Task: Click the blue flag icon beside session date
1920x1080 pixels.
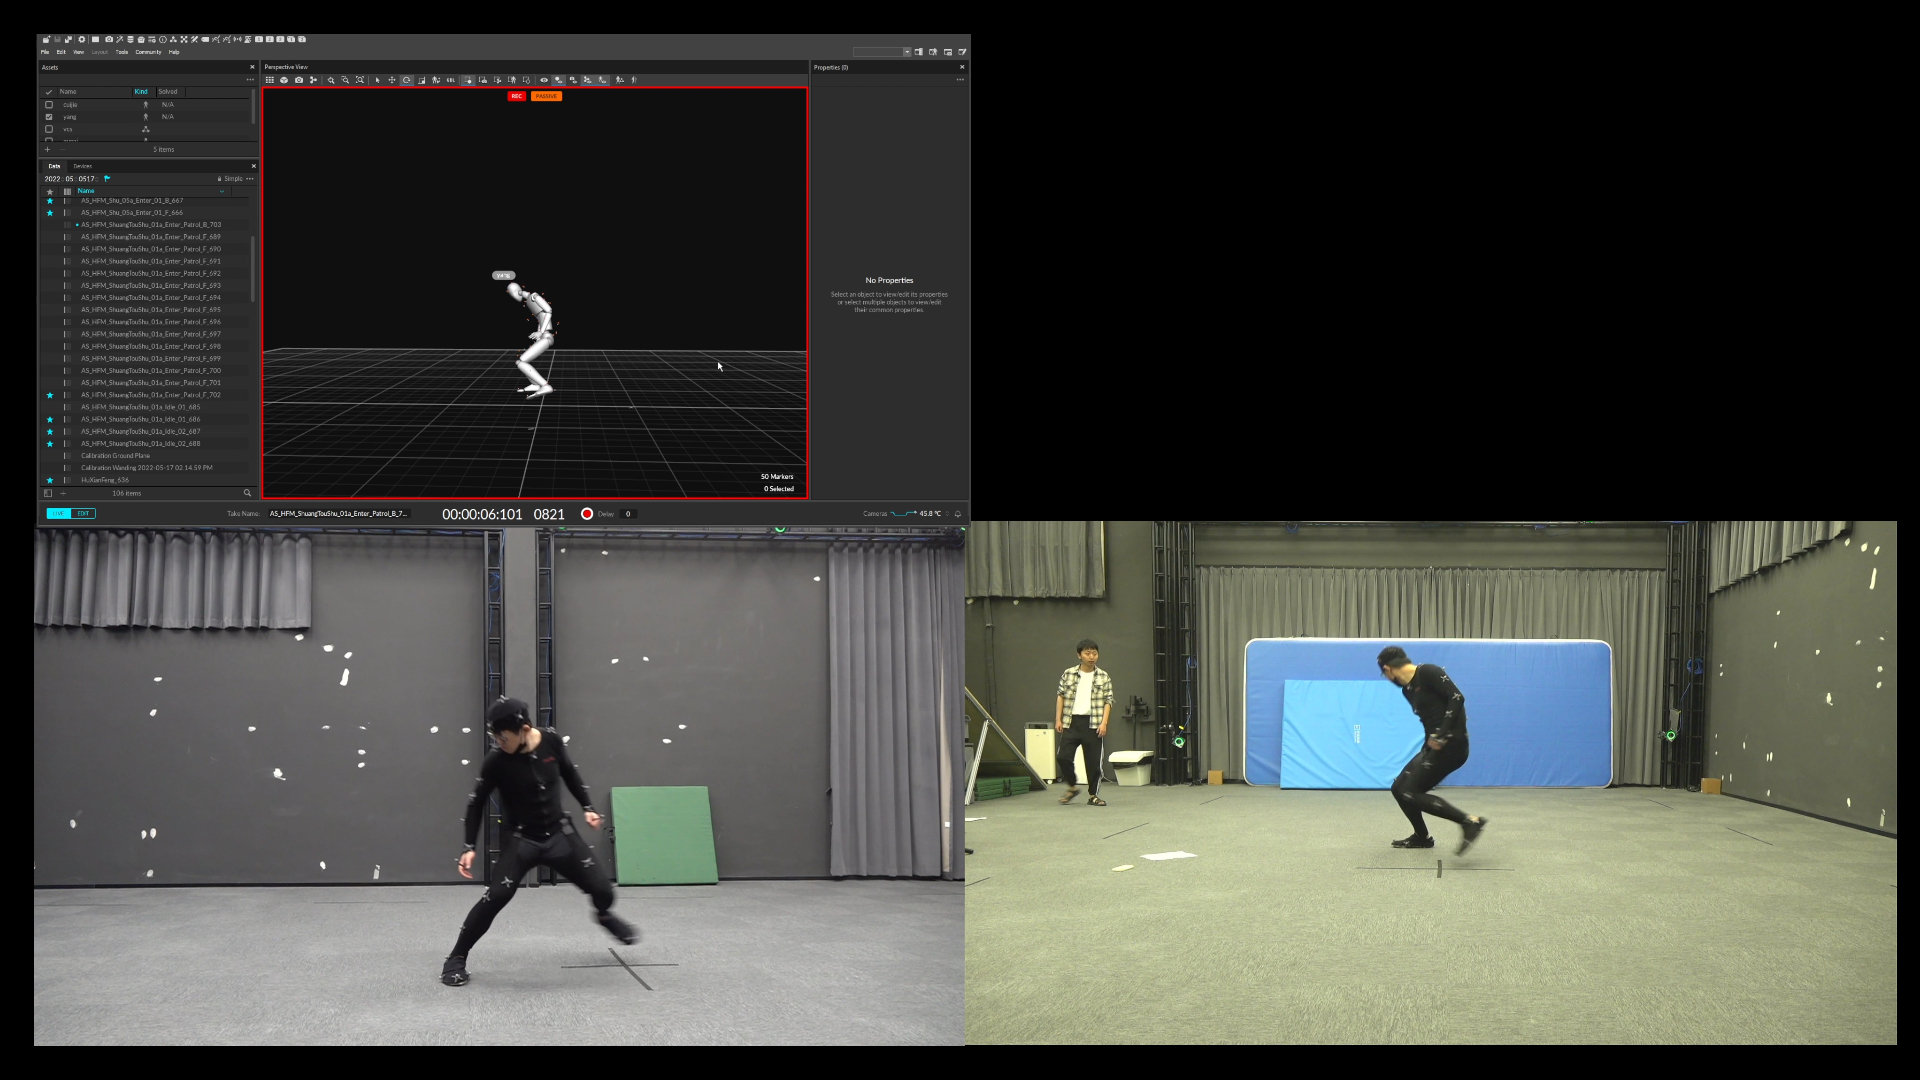Action: [x=107, y=179]
